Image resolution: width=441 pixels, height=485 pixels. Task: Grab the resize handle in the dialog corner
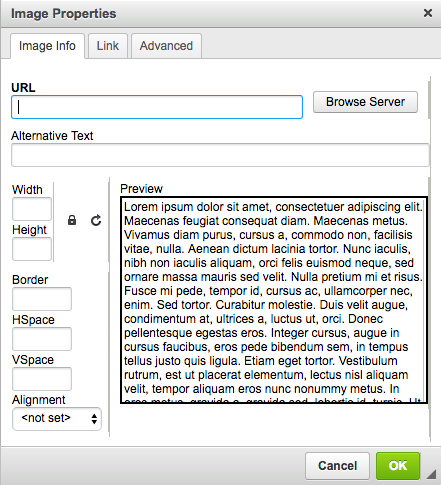[432, 474]
